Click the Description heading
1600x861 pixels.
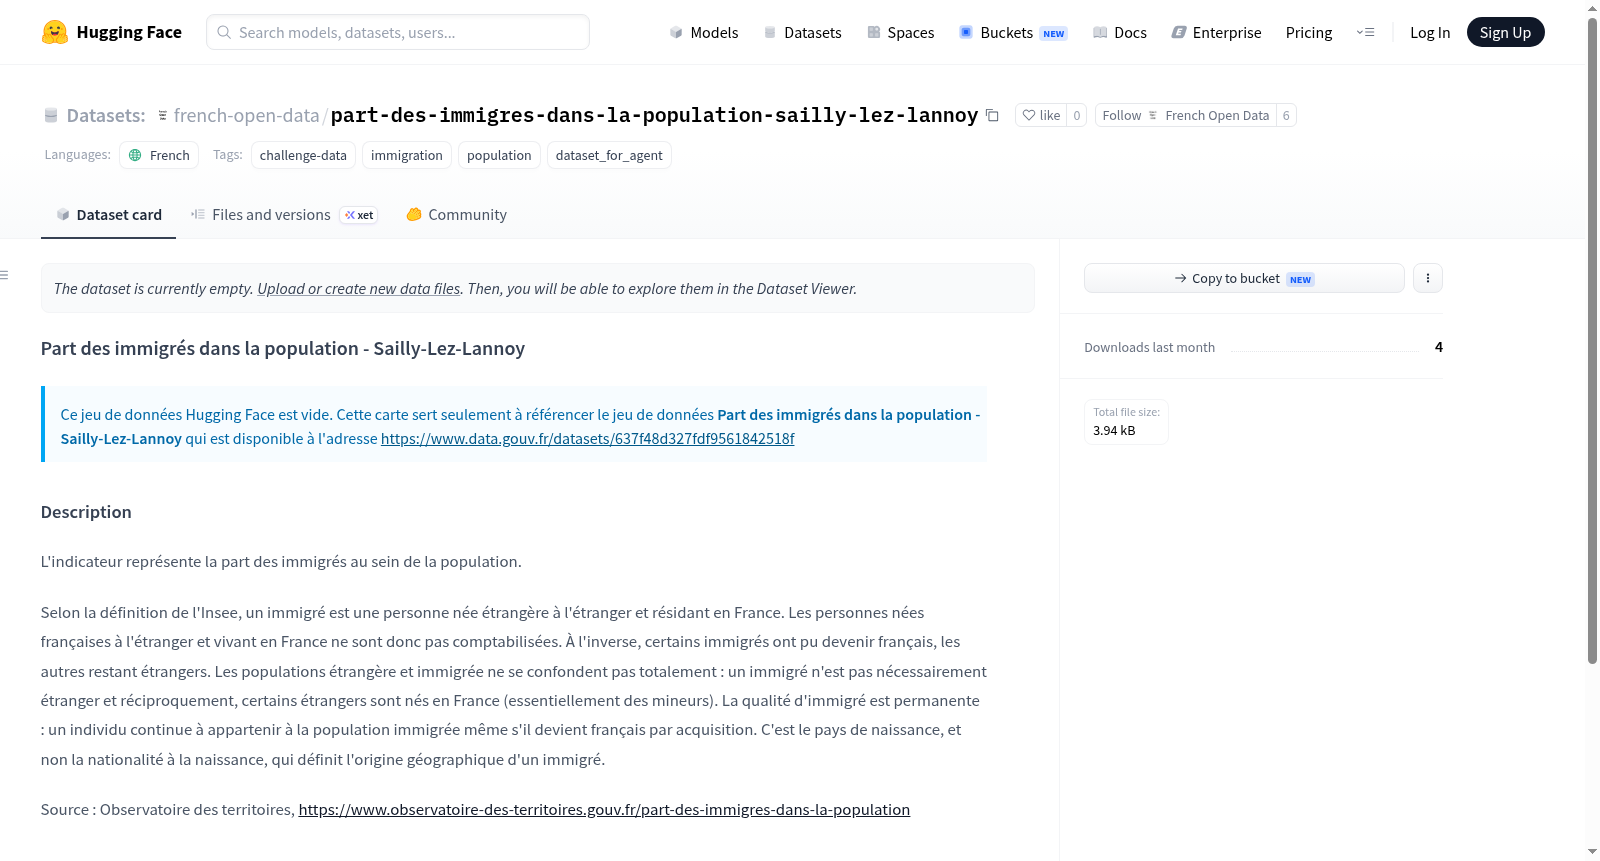coord(86,512)
